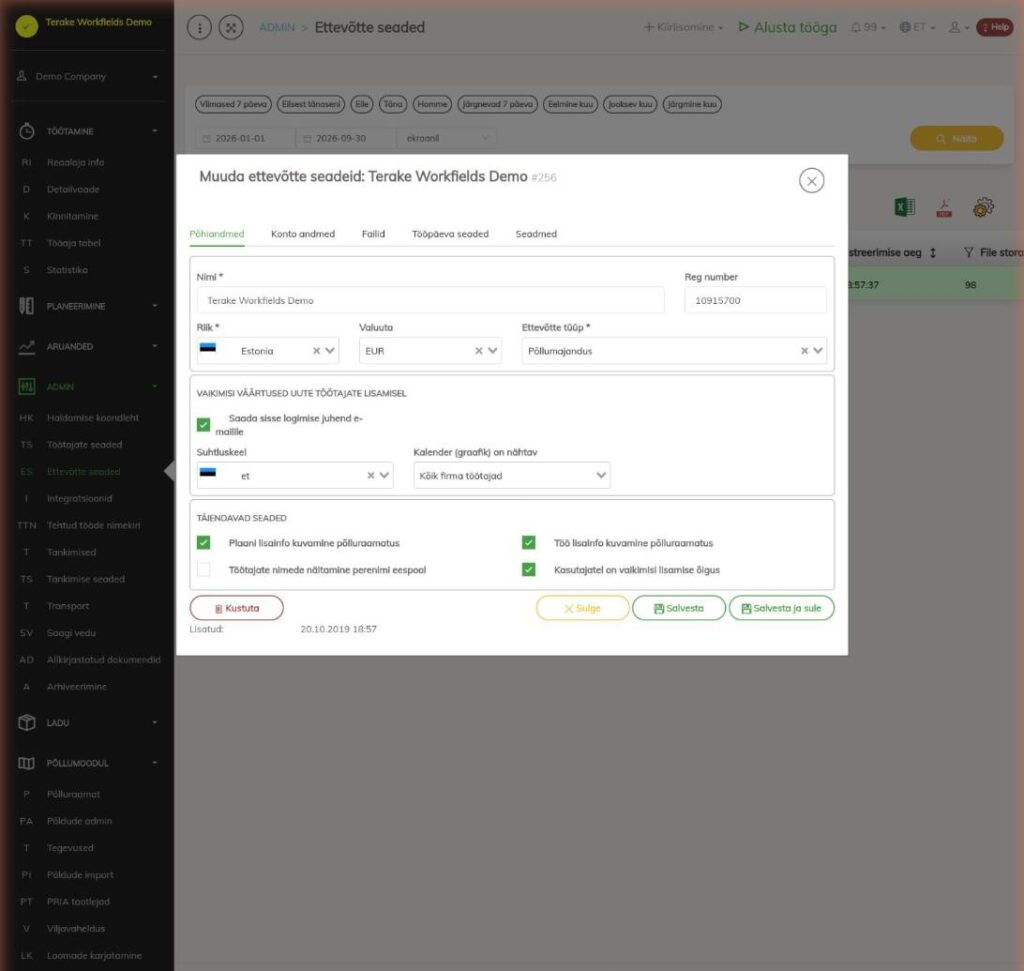The height and width of the screenshot is (971, 1024).
Task: Click the Nimi company name field
Action: tap(430, 300)
